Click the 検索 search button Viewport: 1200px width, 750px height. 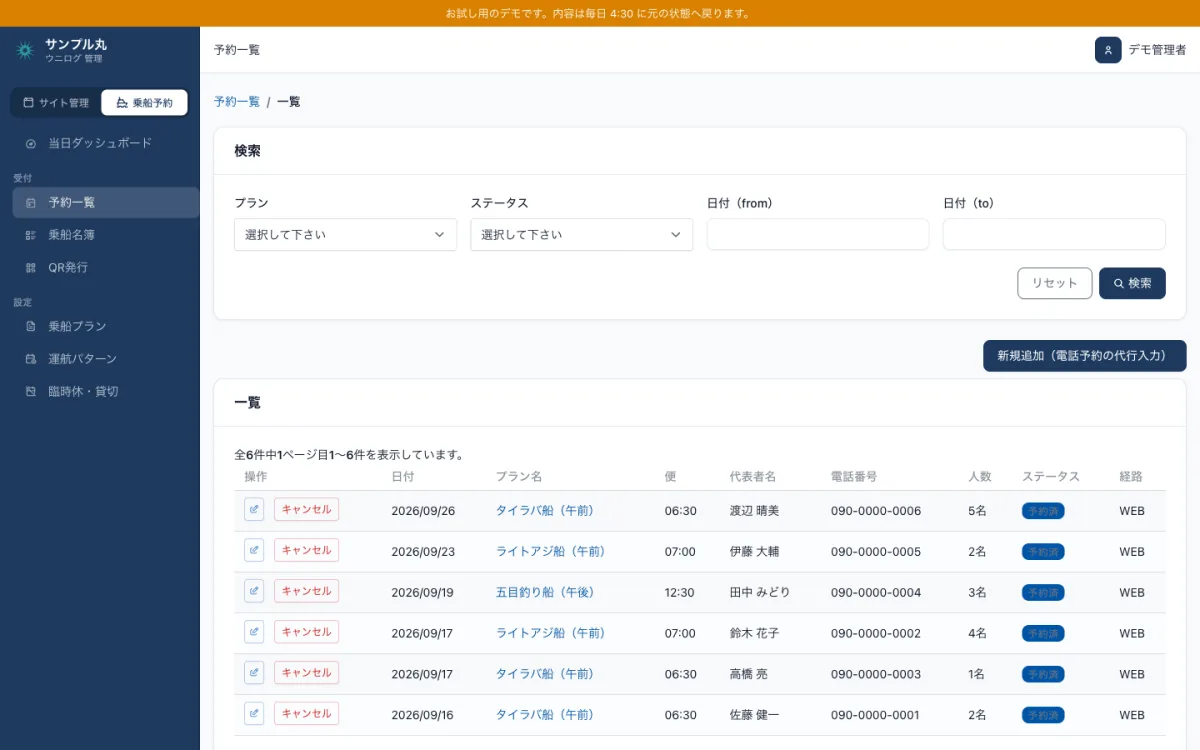pos(1132,283)
